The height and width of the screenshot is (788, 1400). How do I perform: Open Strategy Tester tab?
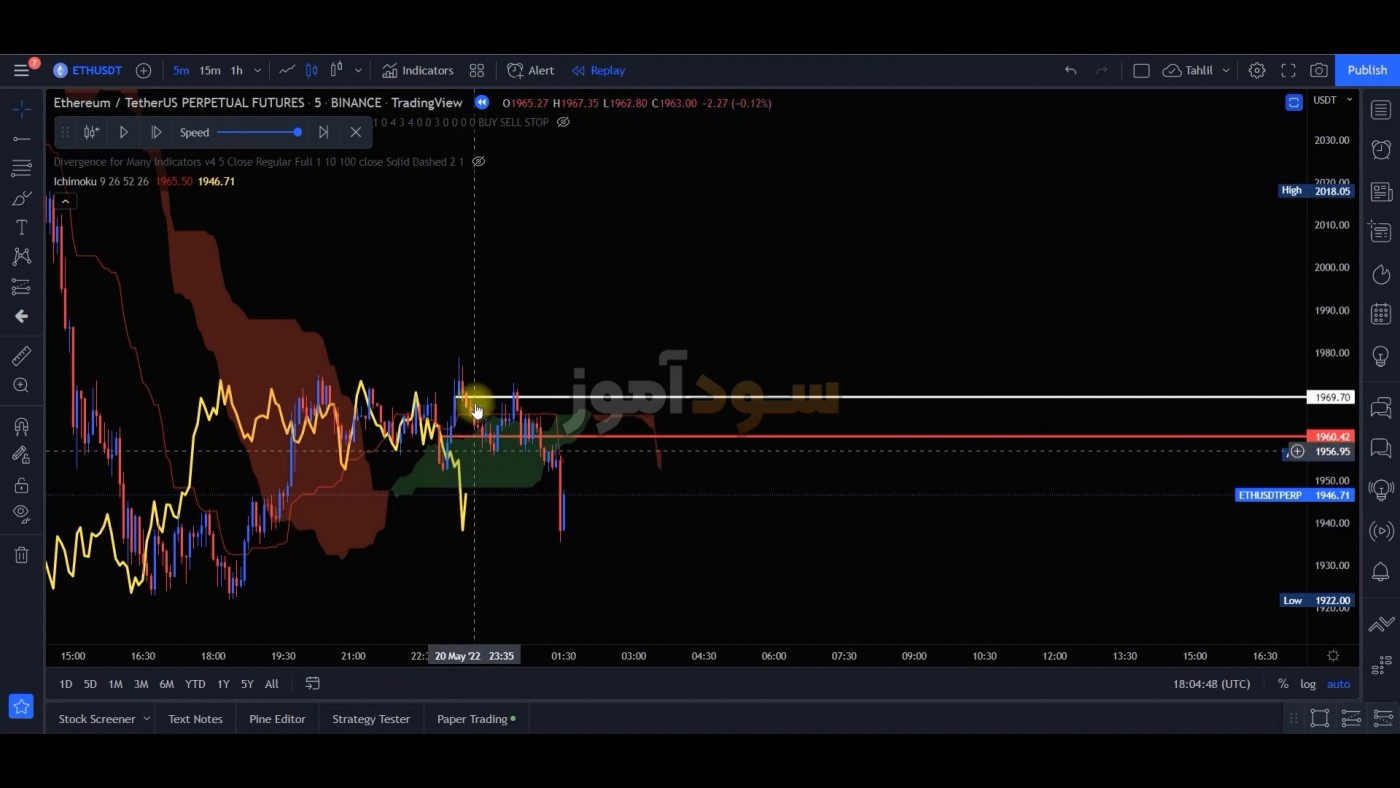[371, 719]
